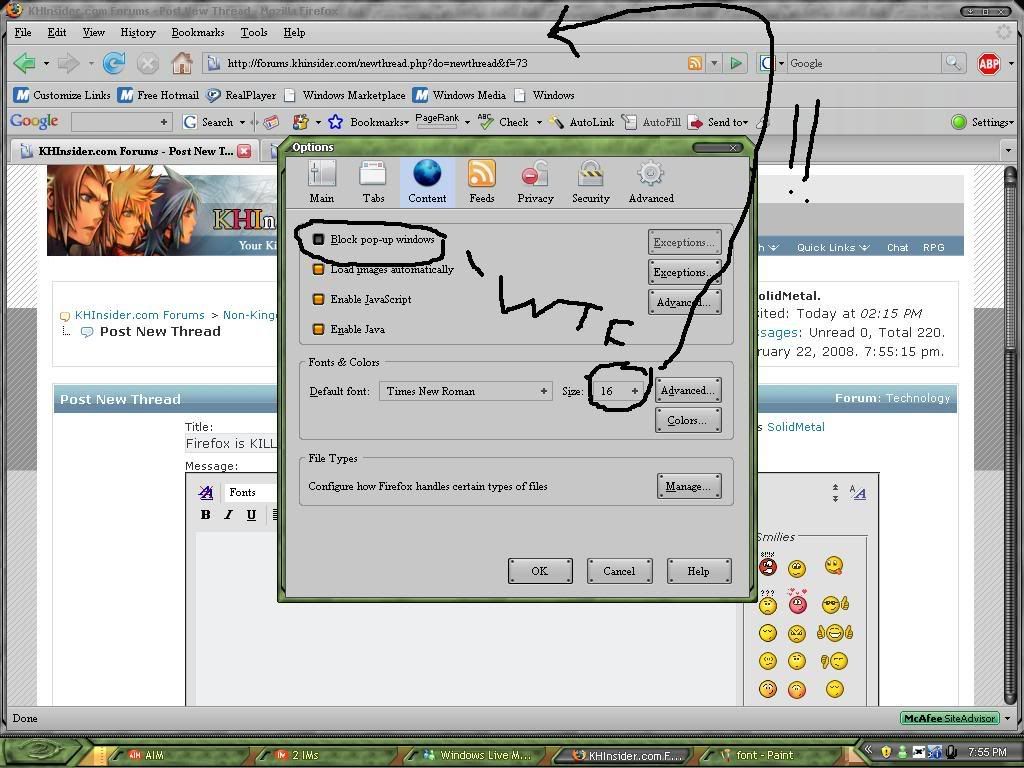Reload the page with the refresh icon
1024x768 pixels.
click(114, 63)
